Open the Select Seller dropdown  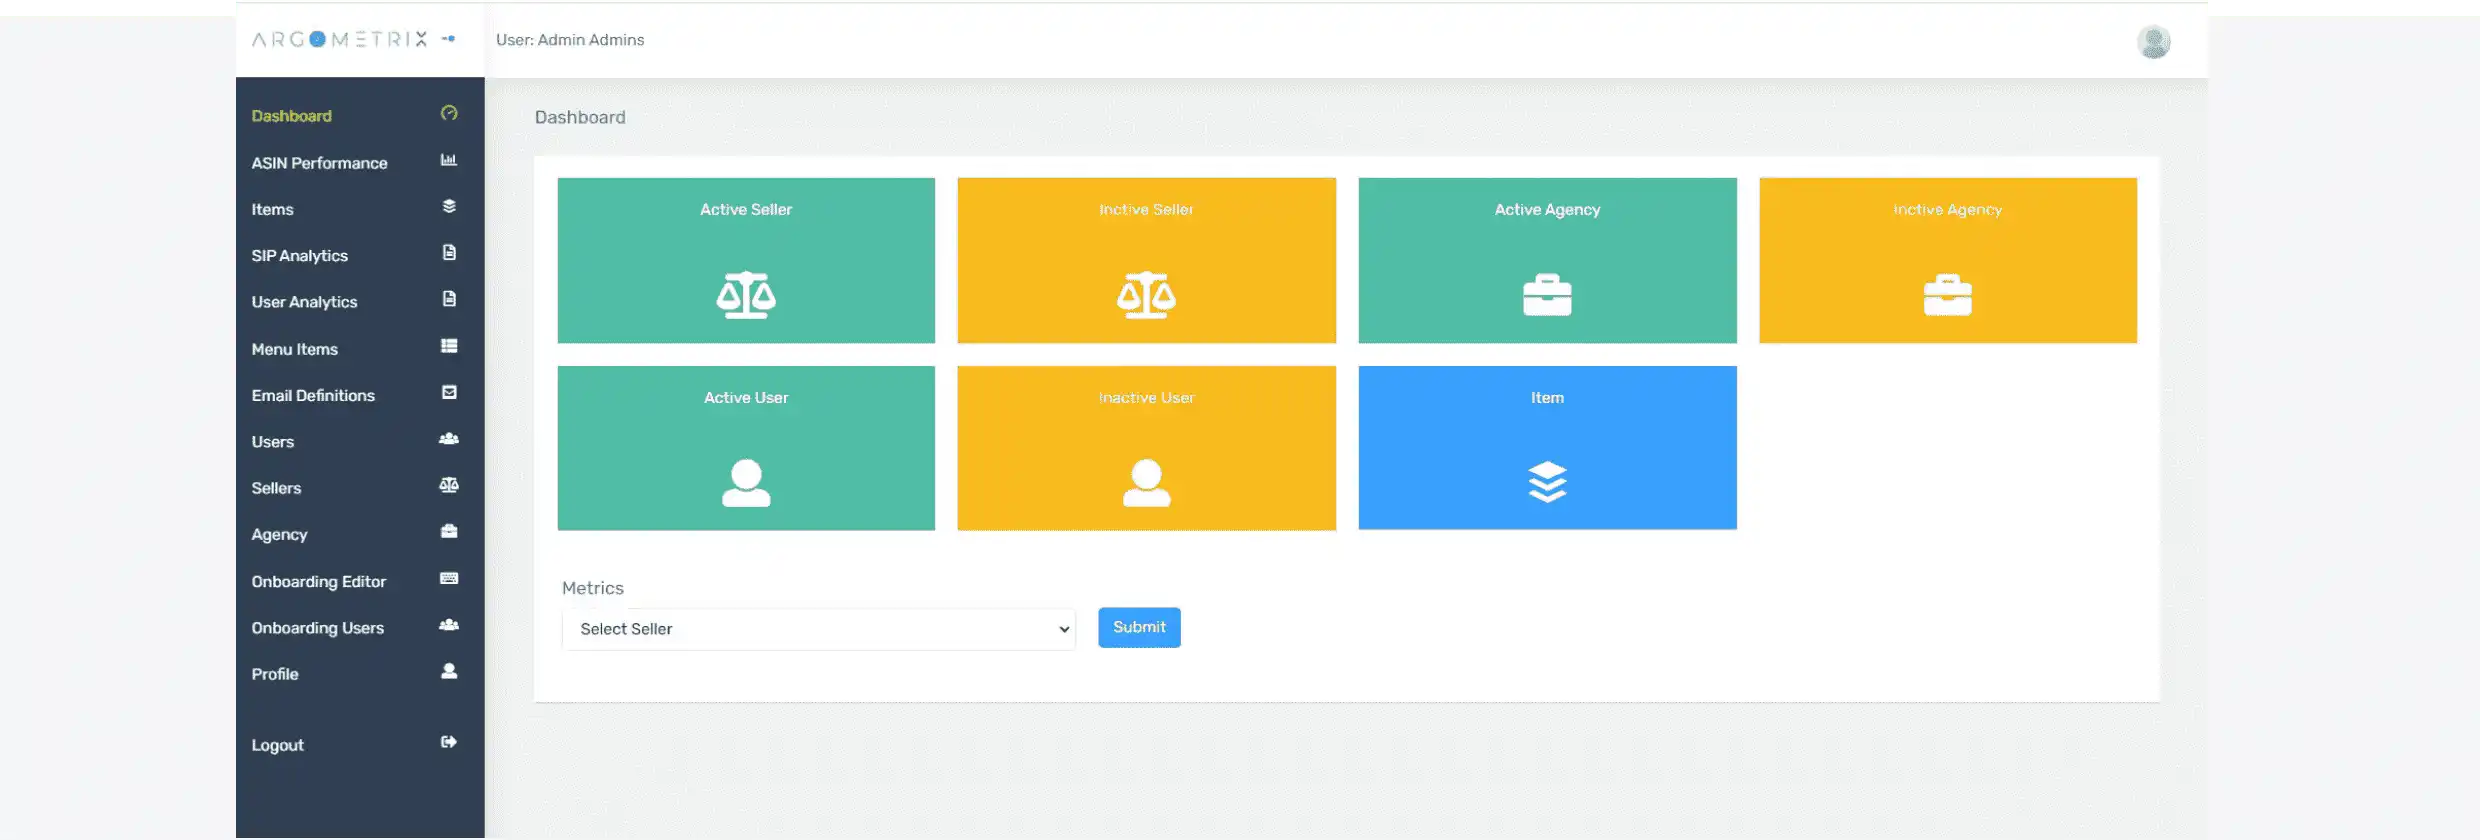click(818, 629)
